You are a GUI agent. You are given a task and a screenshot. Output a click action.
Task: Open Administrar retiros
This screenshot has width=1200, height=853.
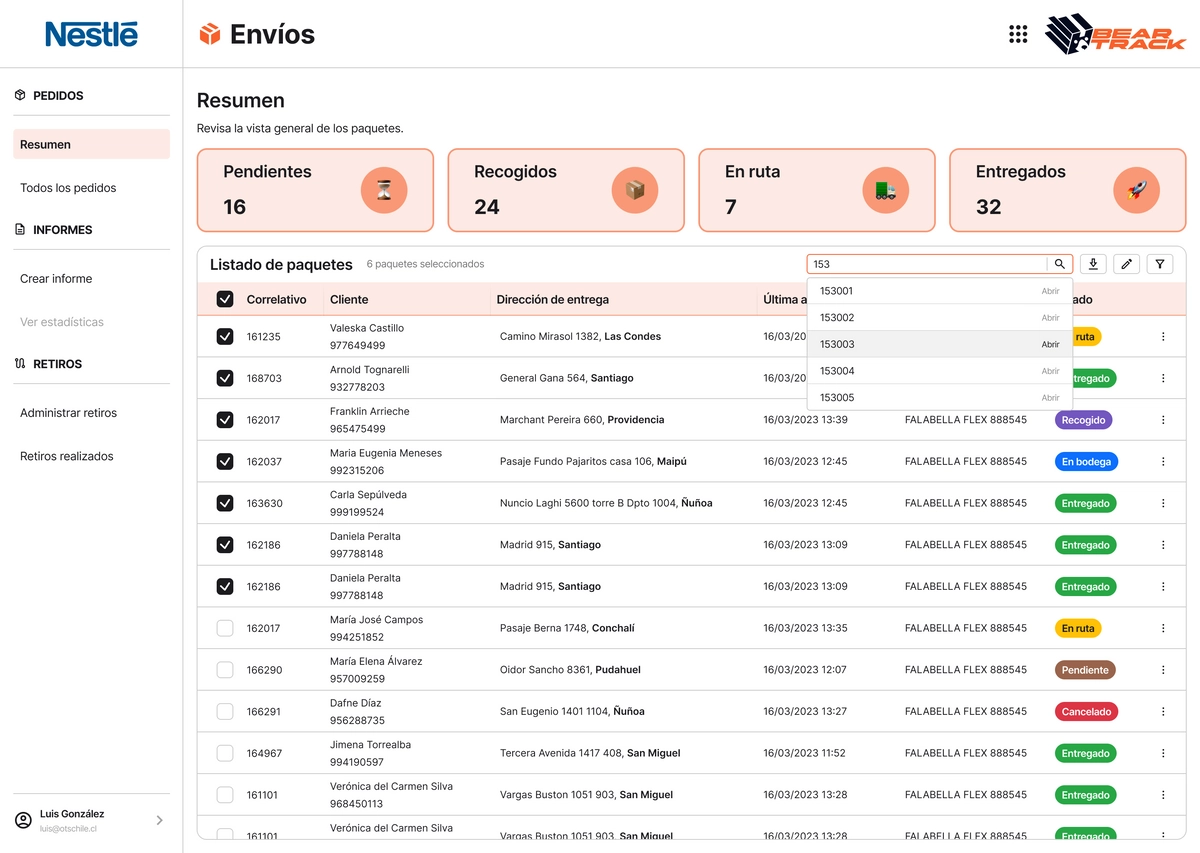68,413
